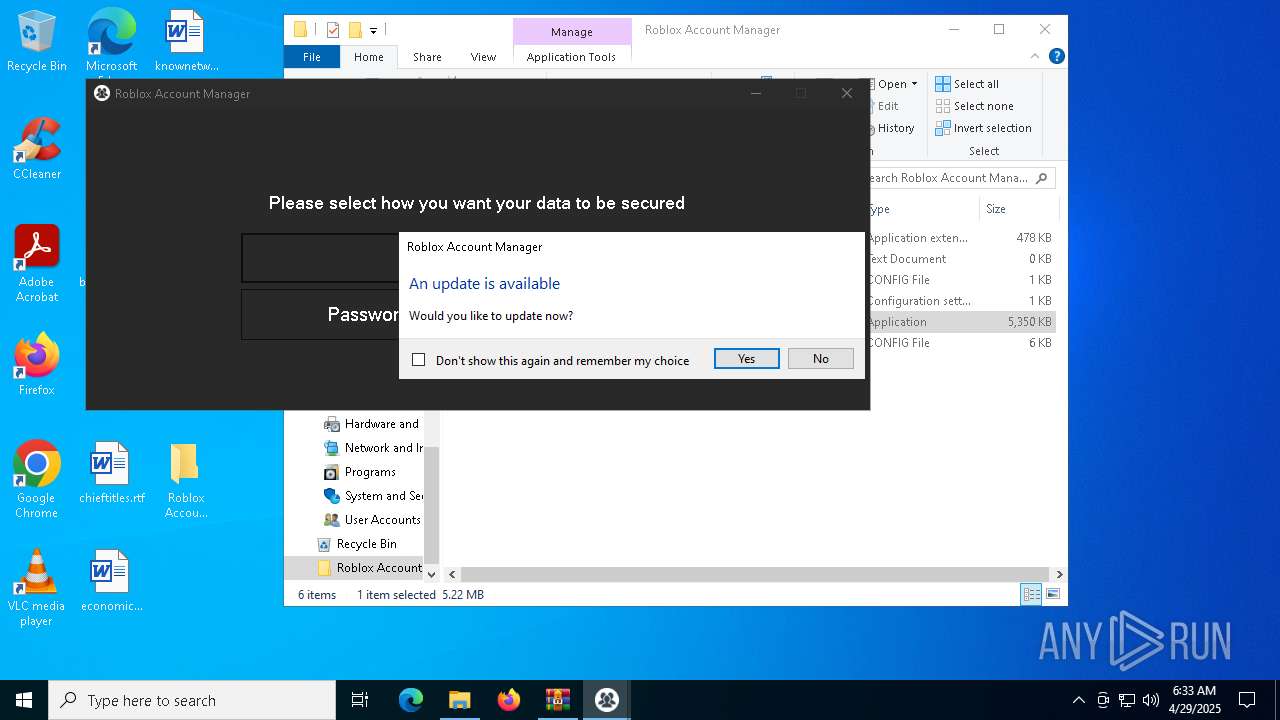Expand the Open dropdown arrow
The height and width of the screenshot is (720, 1280).
(x=914, y=84)
